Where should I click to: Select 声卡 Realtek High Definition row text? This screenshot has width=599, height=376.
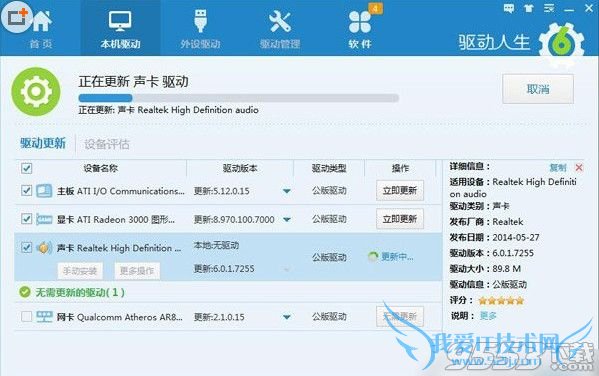119,248
